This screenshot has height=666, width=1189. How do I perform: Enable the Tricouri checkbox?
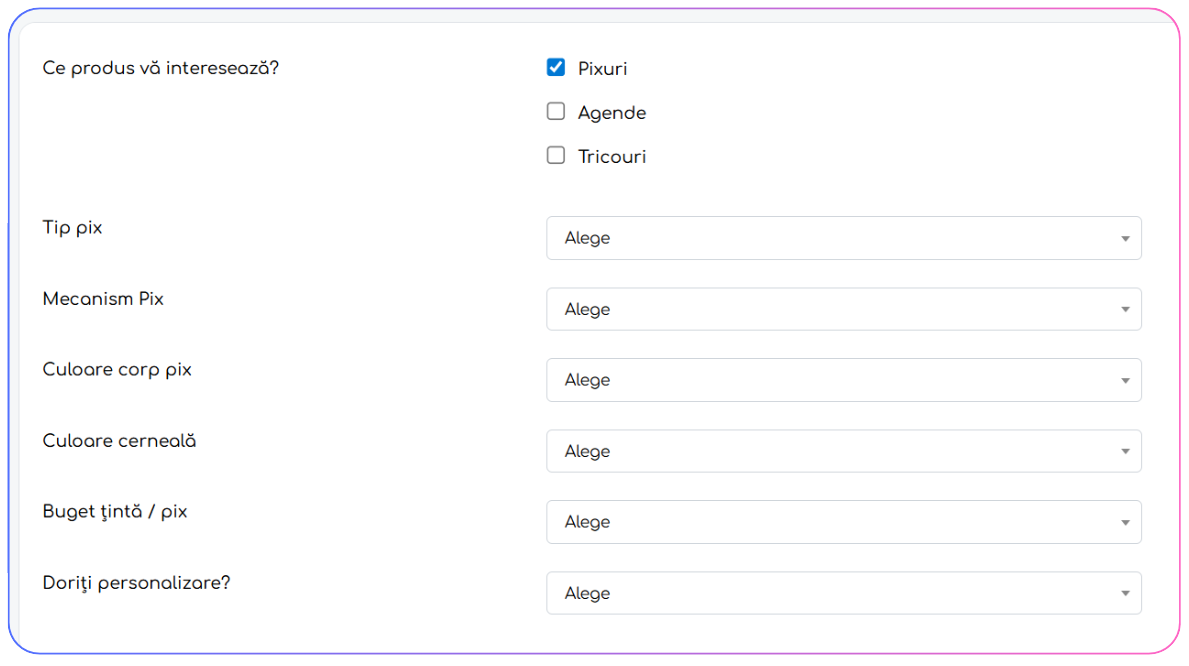click(x=556, y=156)
